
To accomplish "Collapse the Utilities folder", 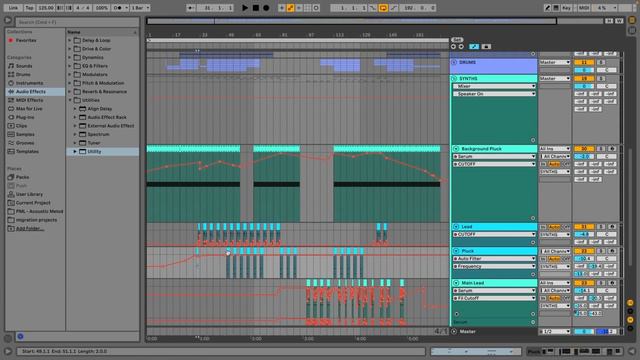I will coord(70,100).
